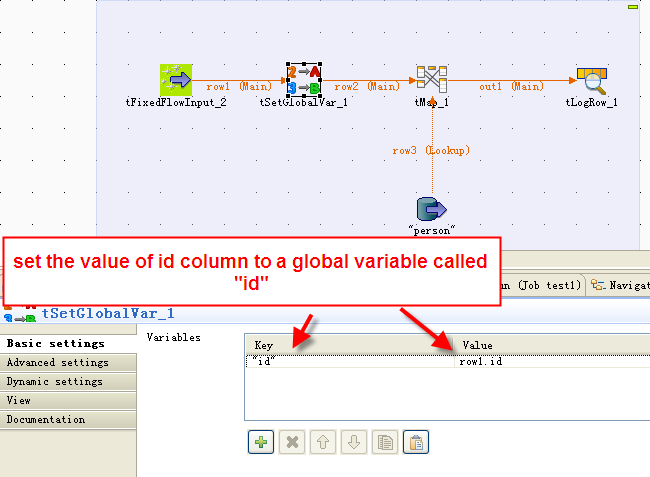The image size is (650, 477).
Task: Open the Basic settings tab
Action: (x=68, y=344)
